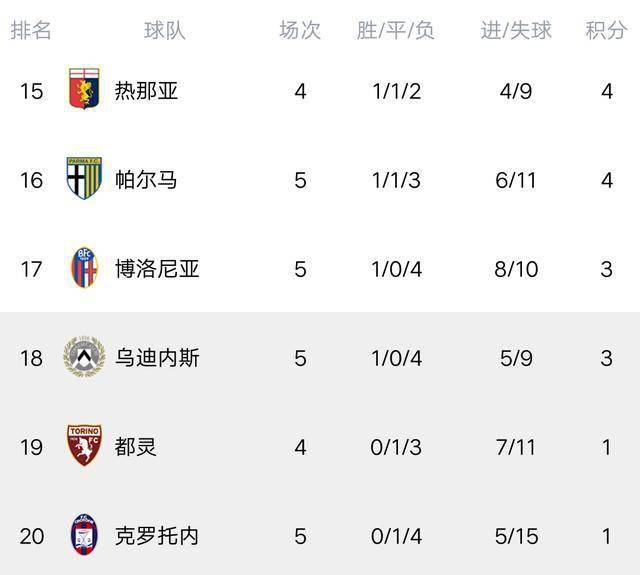Screen dimensions: 640x575
Task: Select the 球队 column header
Action: [x=165, y=30]
